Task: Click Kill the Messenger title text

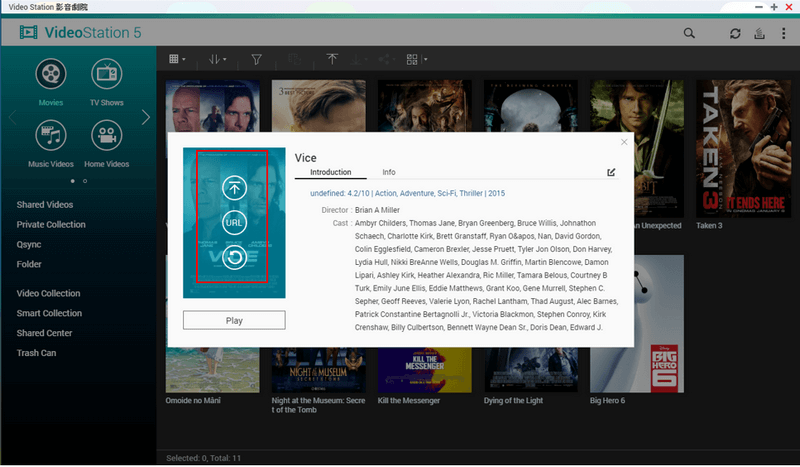Action: point(409,401)
